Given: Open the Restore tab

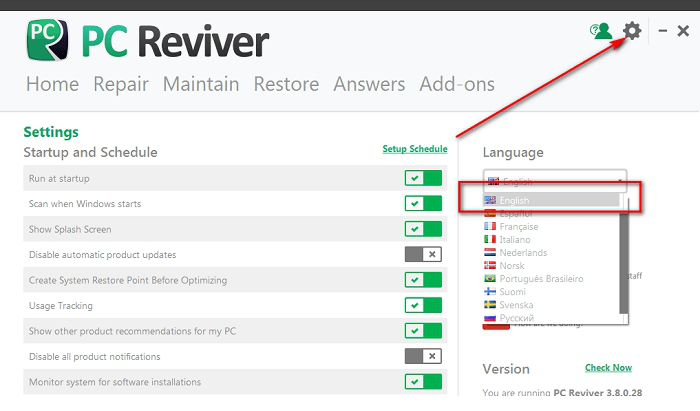Looking at the screenshot, I should (286, 84).
